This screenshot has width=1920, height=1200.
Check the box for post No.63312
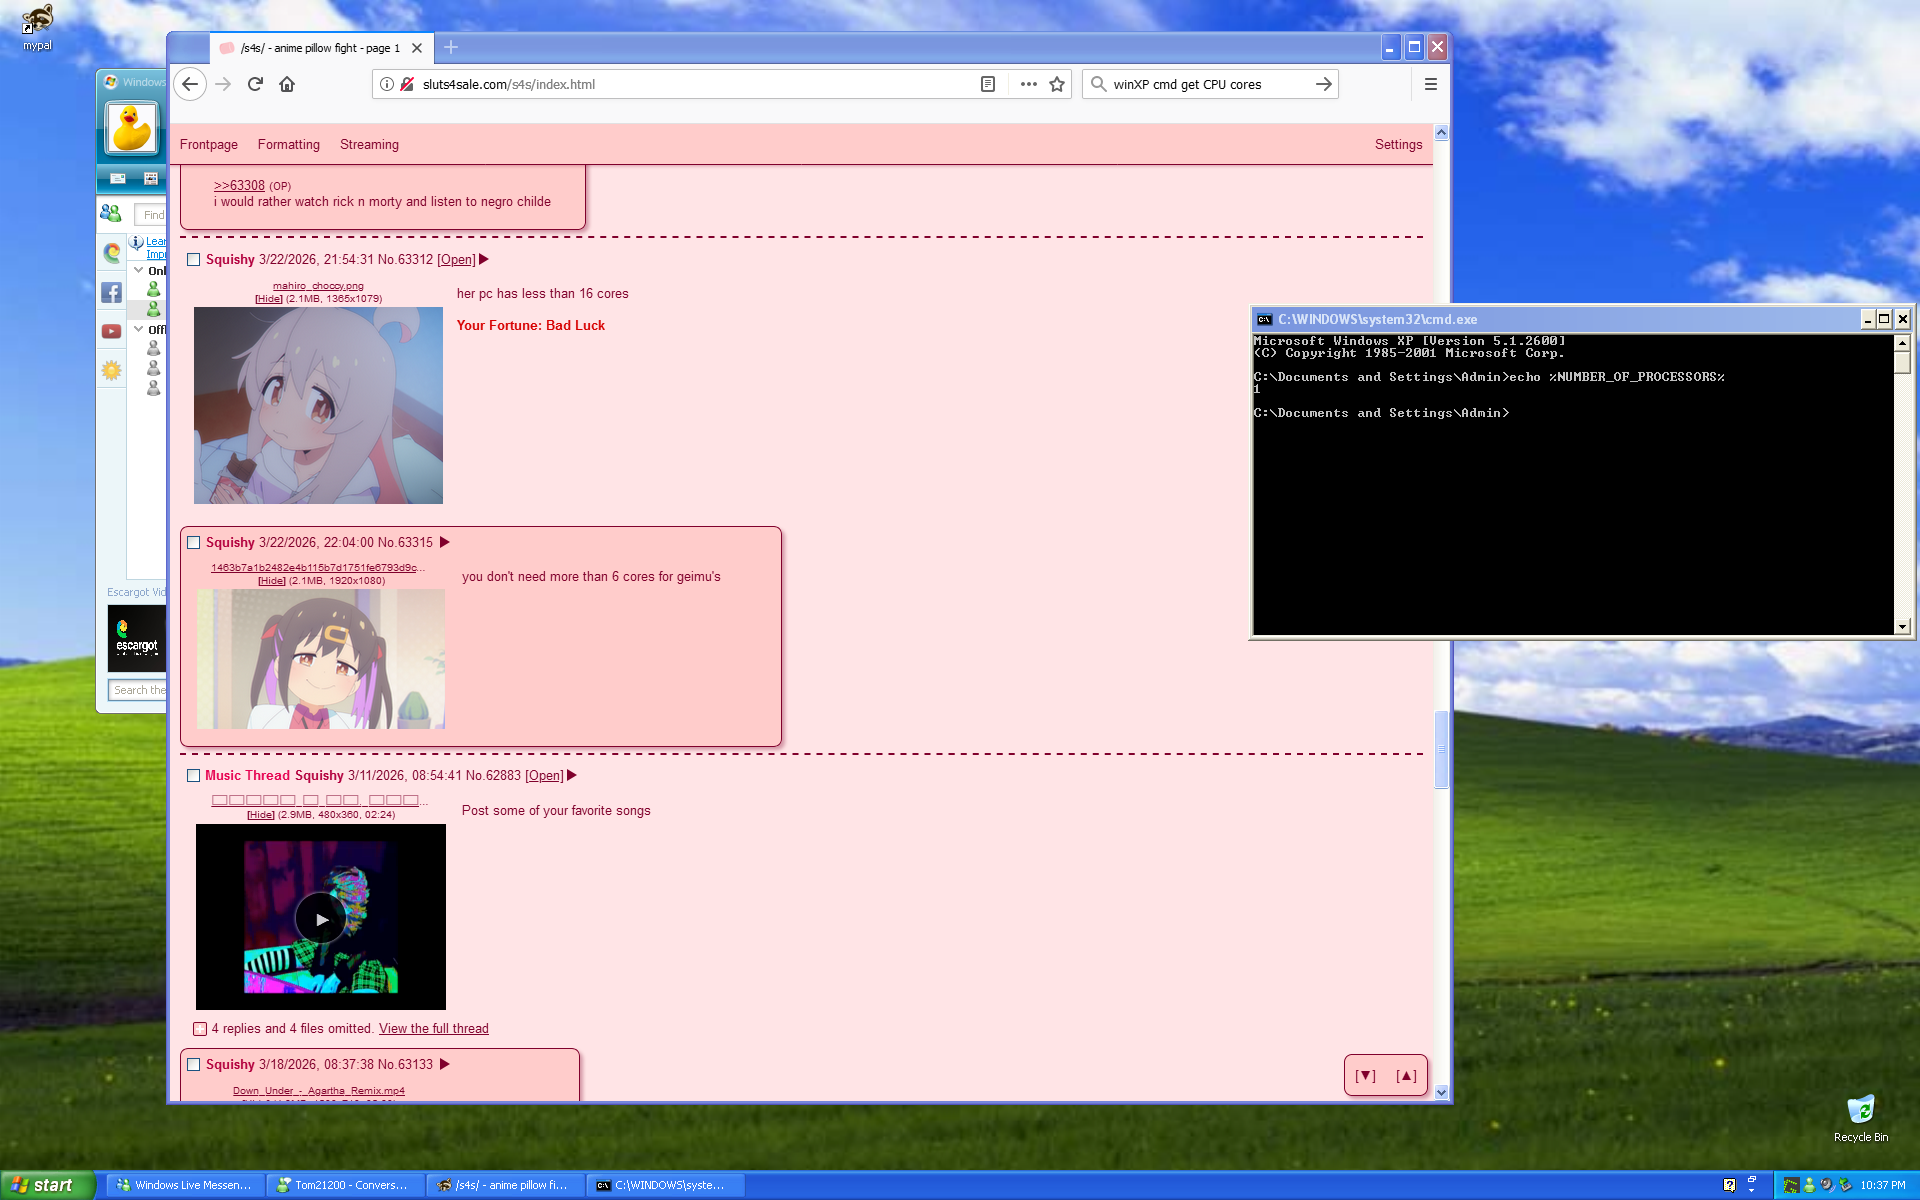pyautogui.click(x=194, y=260)
